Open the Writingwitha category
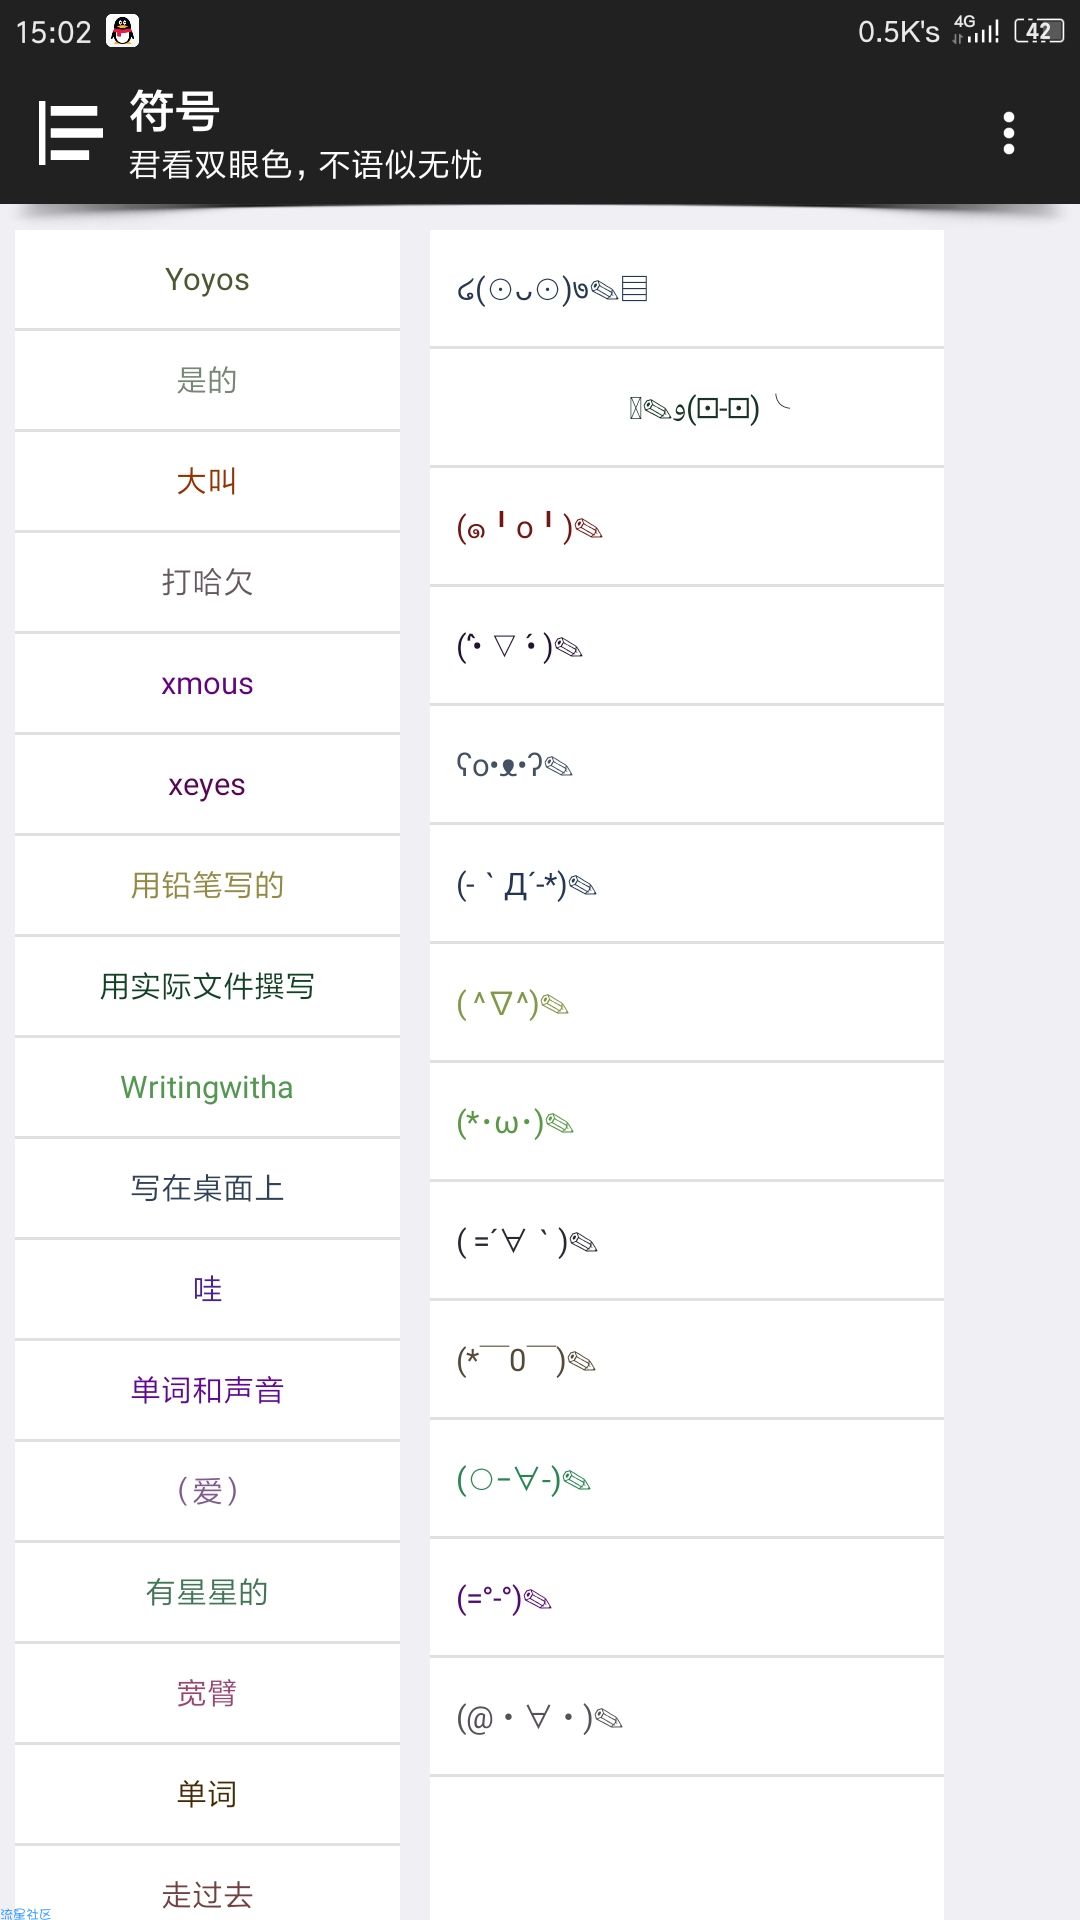The image size is (1080, 1920). [x=207, y=1087]
